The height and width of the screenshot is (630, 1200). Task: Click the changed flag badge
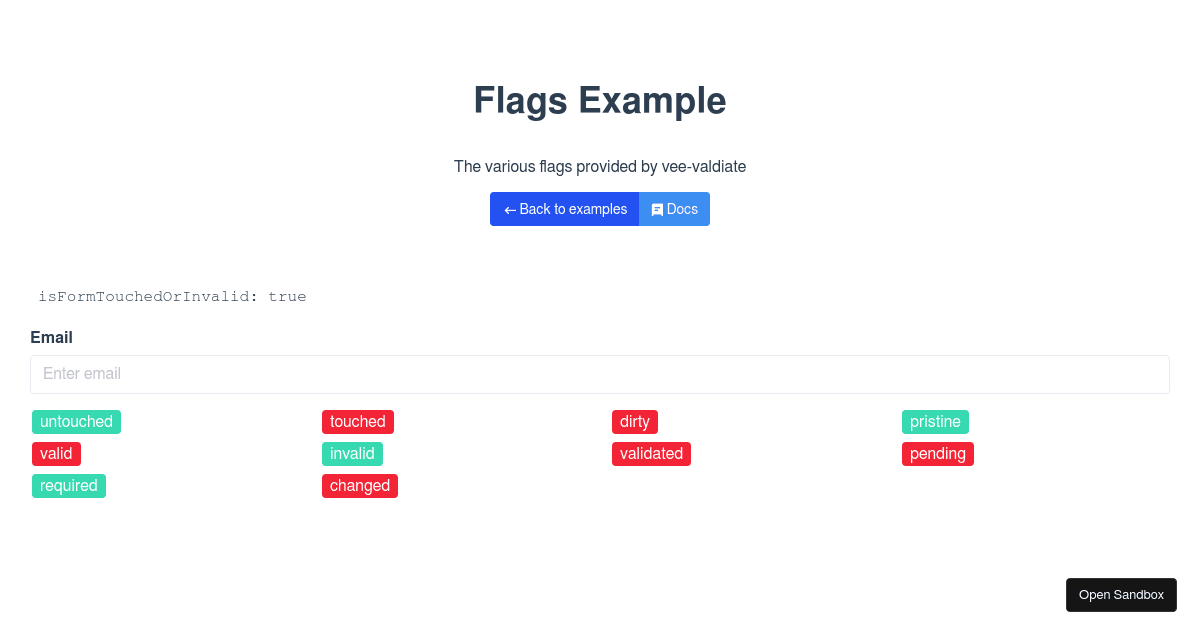point(360,486)
